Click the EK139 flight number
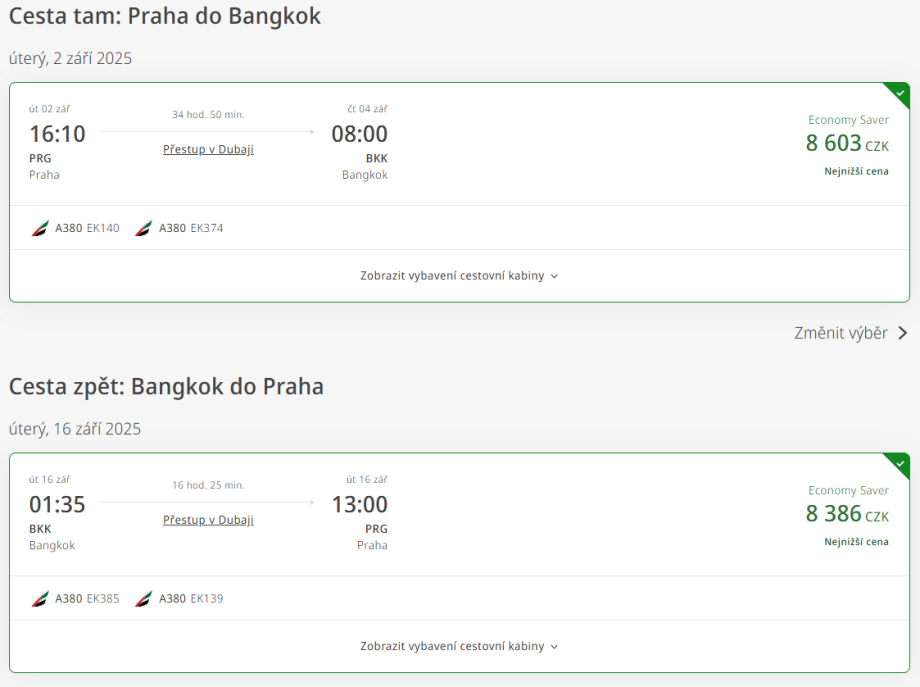The height and width of the screenshot is (687, 920). coord(207,599)
